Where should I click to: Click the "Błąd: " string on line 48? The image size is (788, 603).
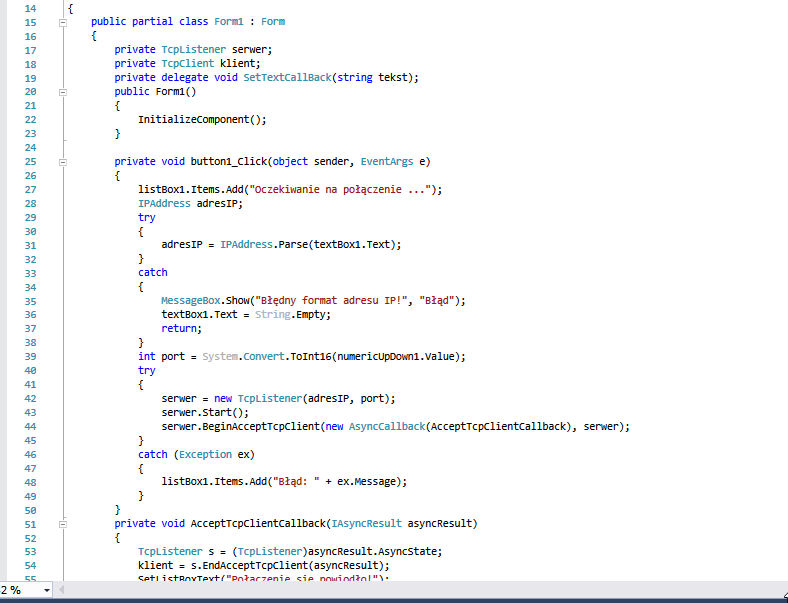pos(296,481)
